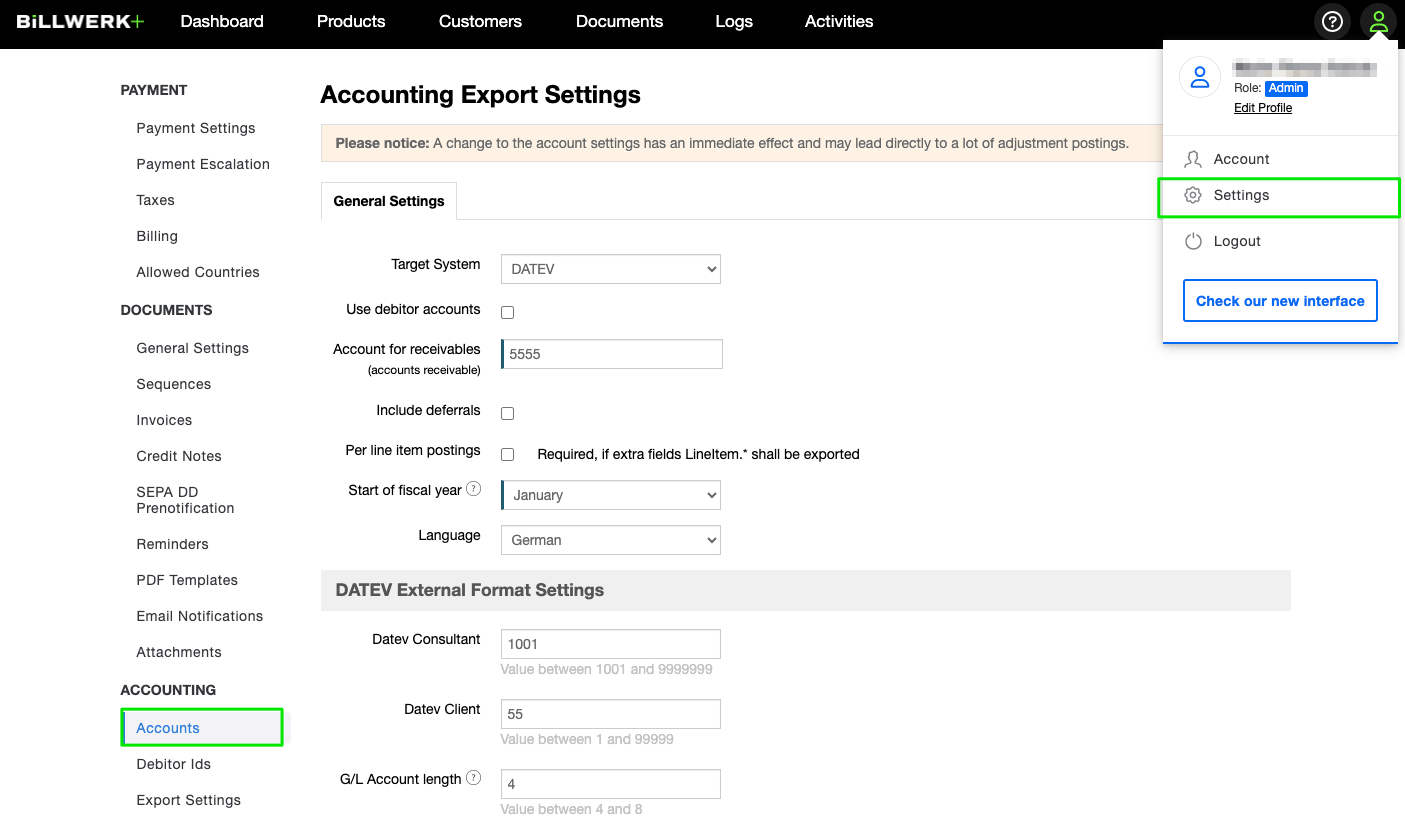This screenshot has width=1405, height=821.
Task: Click the Account person icon
Action: point(1192,159)
